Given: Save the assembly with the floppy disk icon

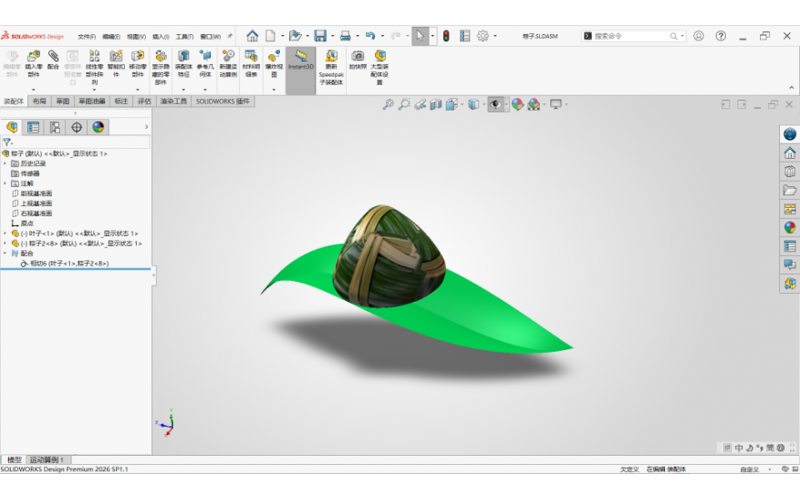Looking at the screenshot, I should (320, 36).
